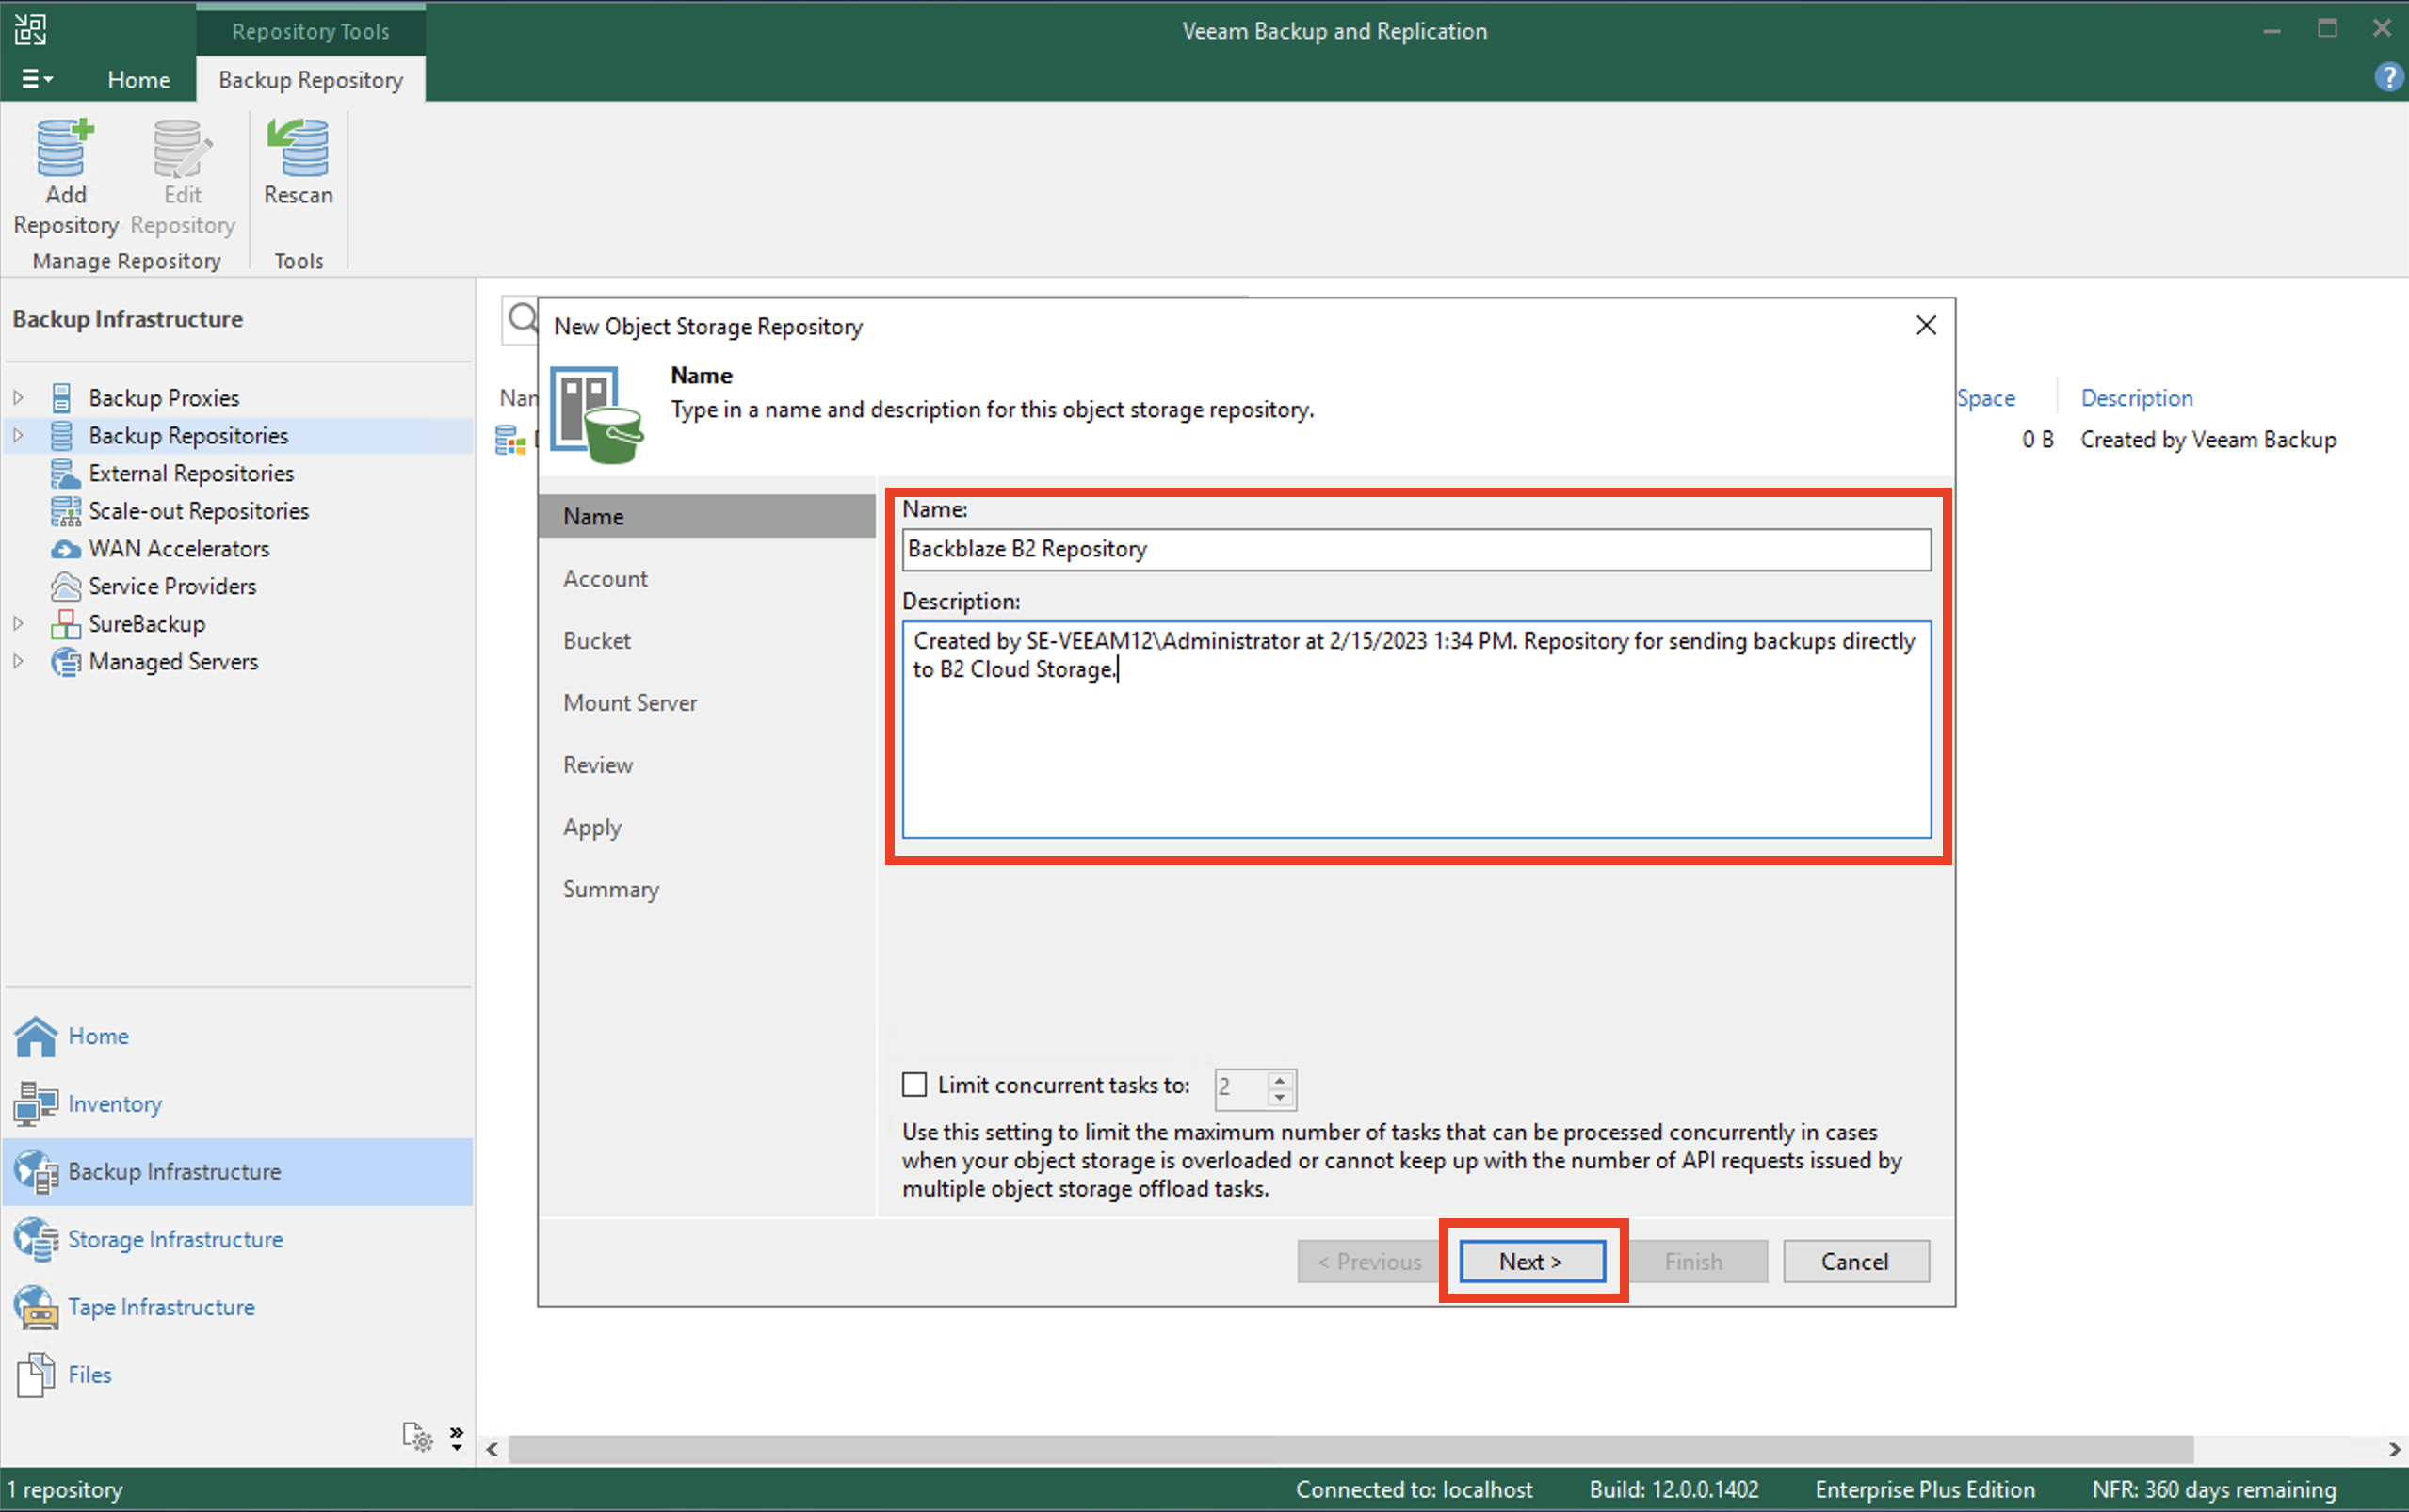
Task: Select the Bucket wizard step
Action: click(597, 641)
